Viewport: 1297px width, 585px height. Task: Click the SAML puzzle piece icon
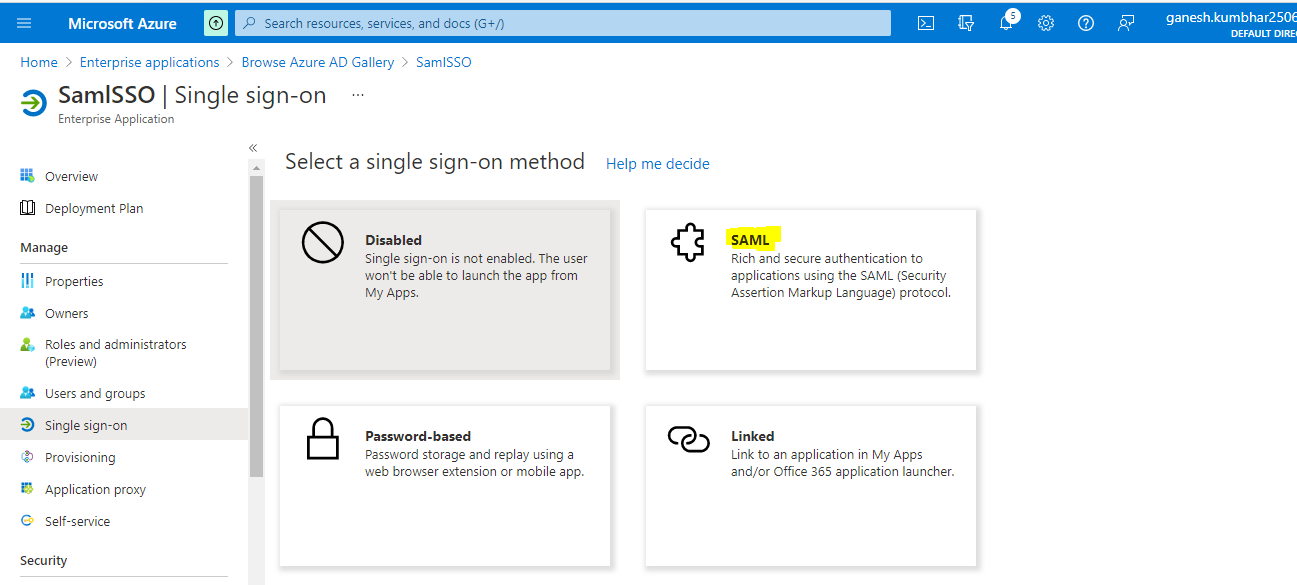(688, 243)
